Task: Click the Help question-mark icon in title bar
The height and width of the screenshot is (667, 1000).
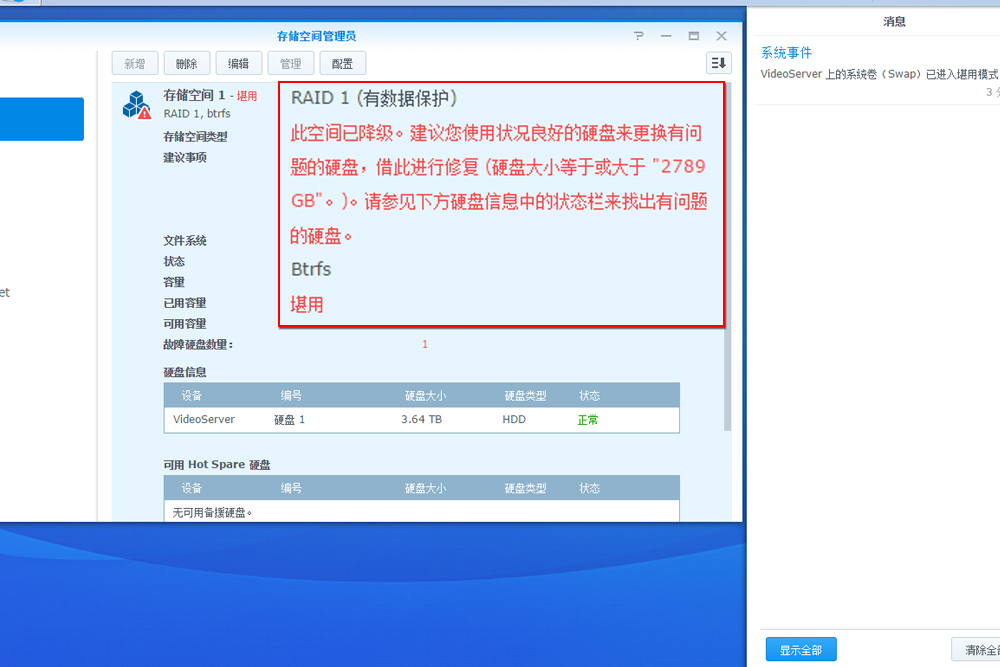Action: (x=638, y=35)
